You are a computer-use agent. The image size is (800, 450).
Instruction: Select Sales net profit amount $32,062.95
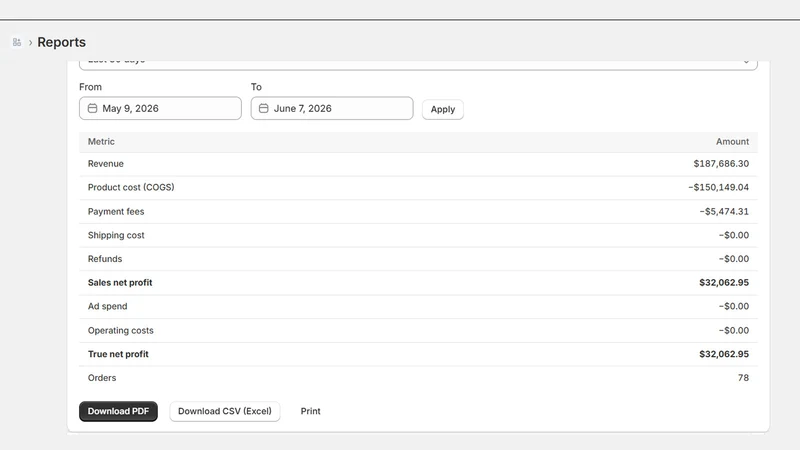point(724,283)
